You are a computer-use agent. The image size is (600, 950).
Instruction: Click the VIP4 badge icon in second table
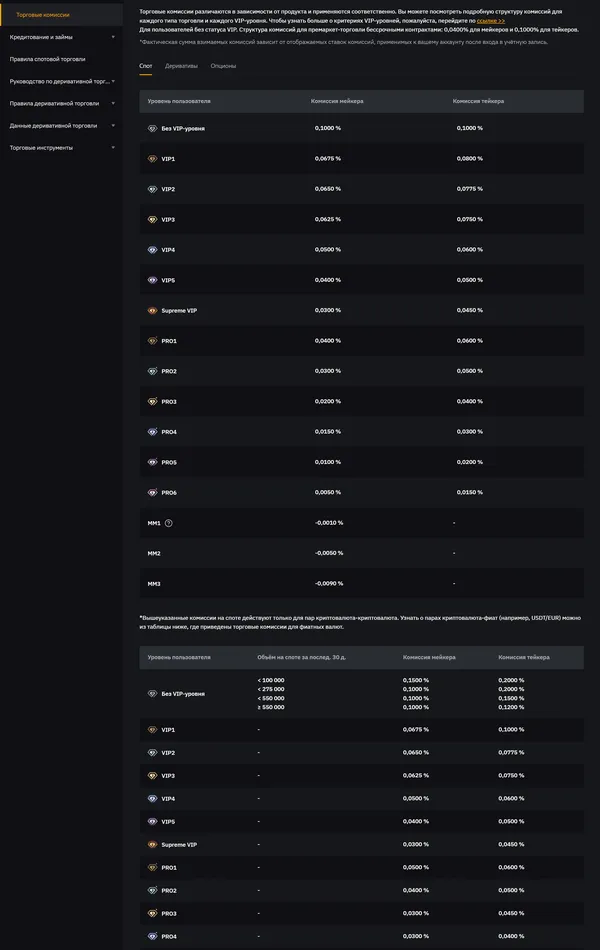(x=152, y=799)
